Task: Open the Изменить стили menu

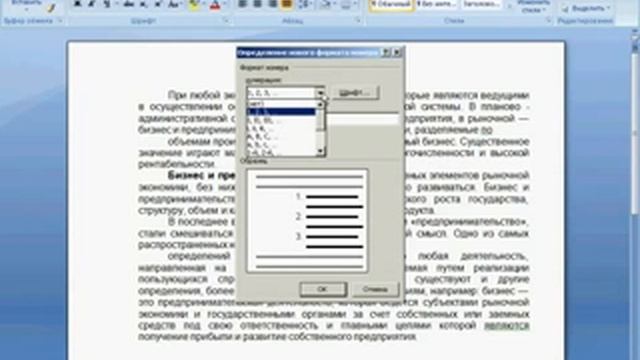Action: click(533, 7)
